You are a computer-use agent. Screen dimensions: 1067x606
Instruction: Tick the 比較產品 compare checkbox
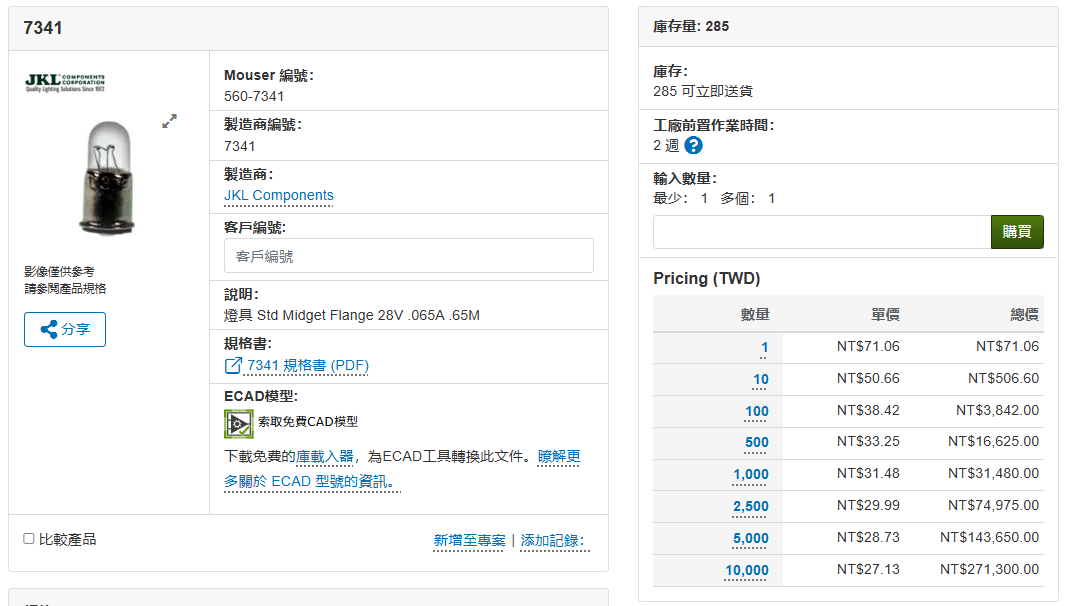29,539
